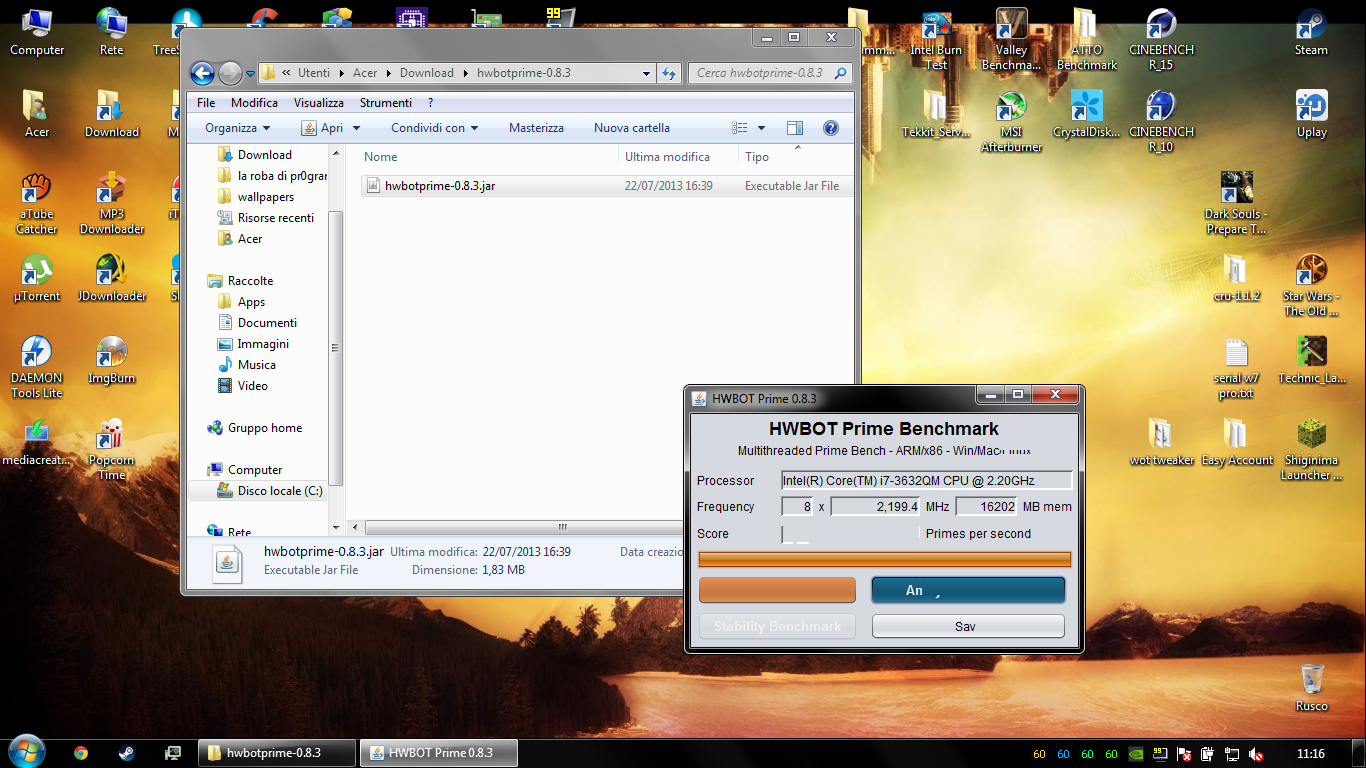Launch aTube Catcher from the desktop
Screen dimensions: 1366x768
[x=37, y=204]
